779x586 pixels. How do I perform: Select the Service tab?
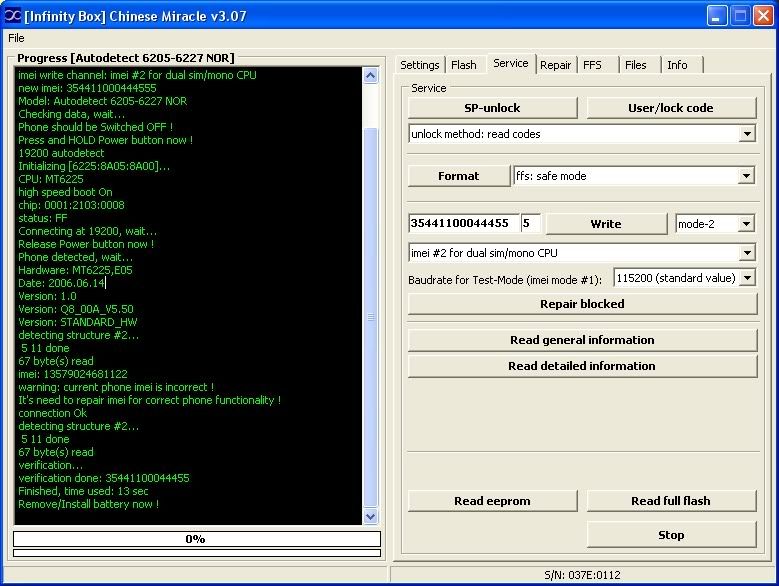coord(511,64)
